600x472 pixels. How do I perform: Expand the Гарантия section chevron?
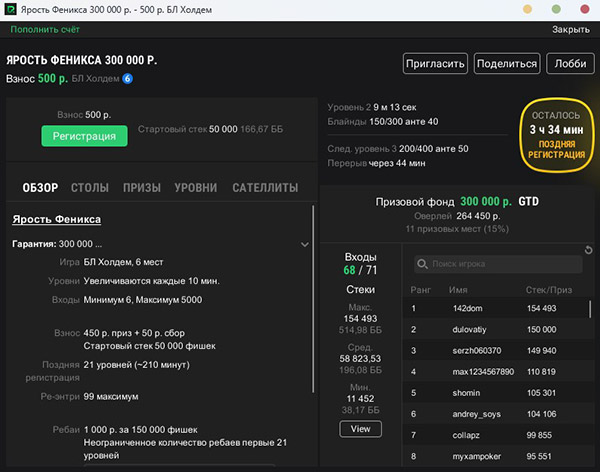(305, 244)
